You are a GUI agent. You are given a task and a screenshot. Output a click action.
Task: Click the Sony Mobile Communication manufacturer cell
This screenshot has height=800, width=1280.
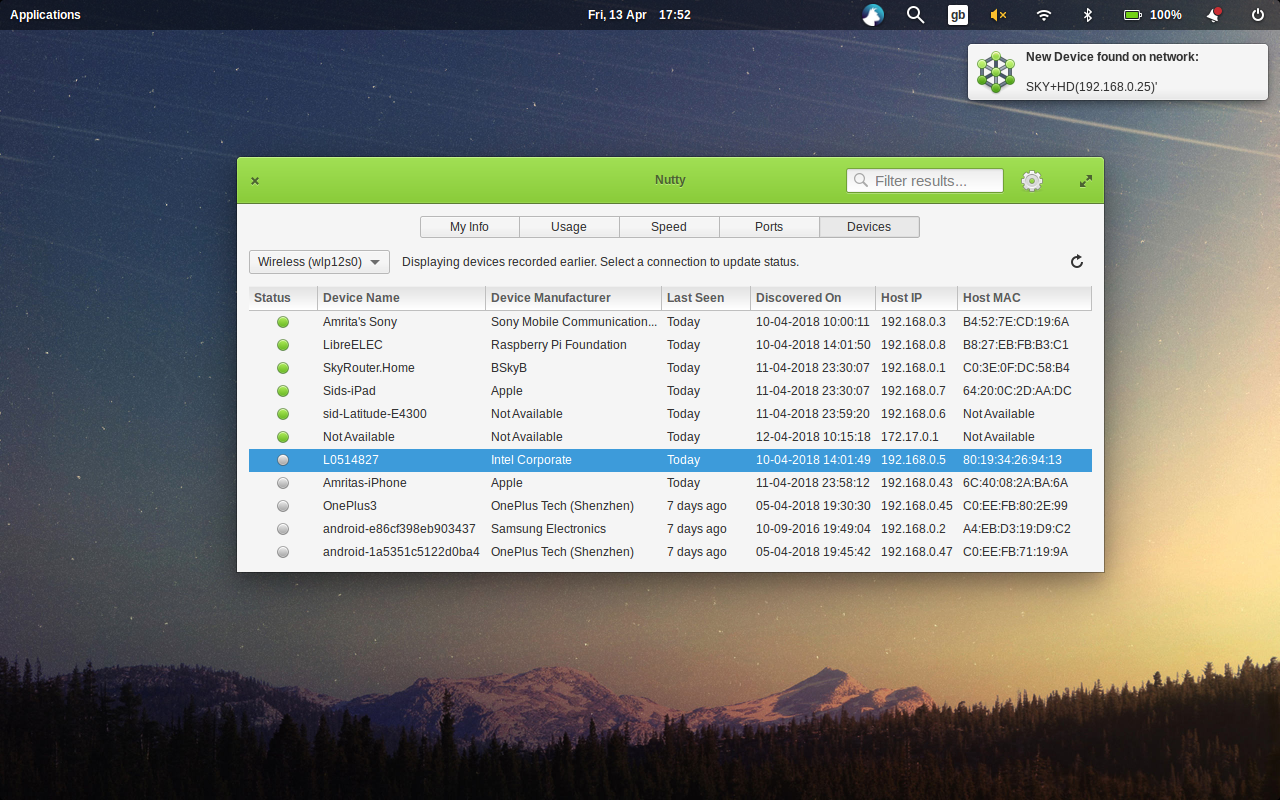pyautogui.click(x=574, y=322)
